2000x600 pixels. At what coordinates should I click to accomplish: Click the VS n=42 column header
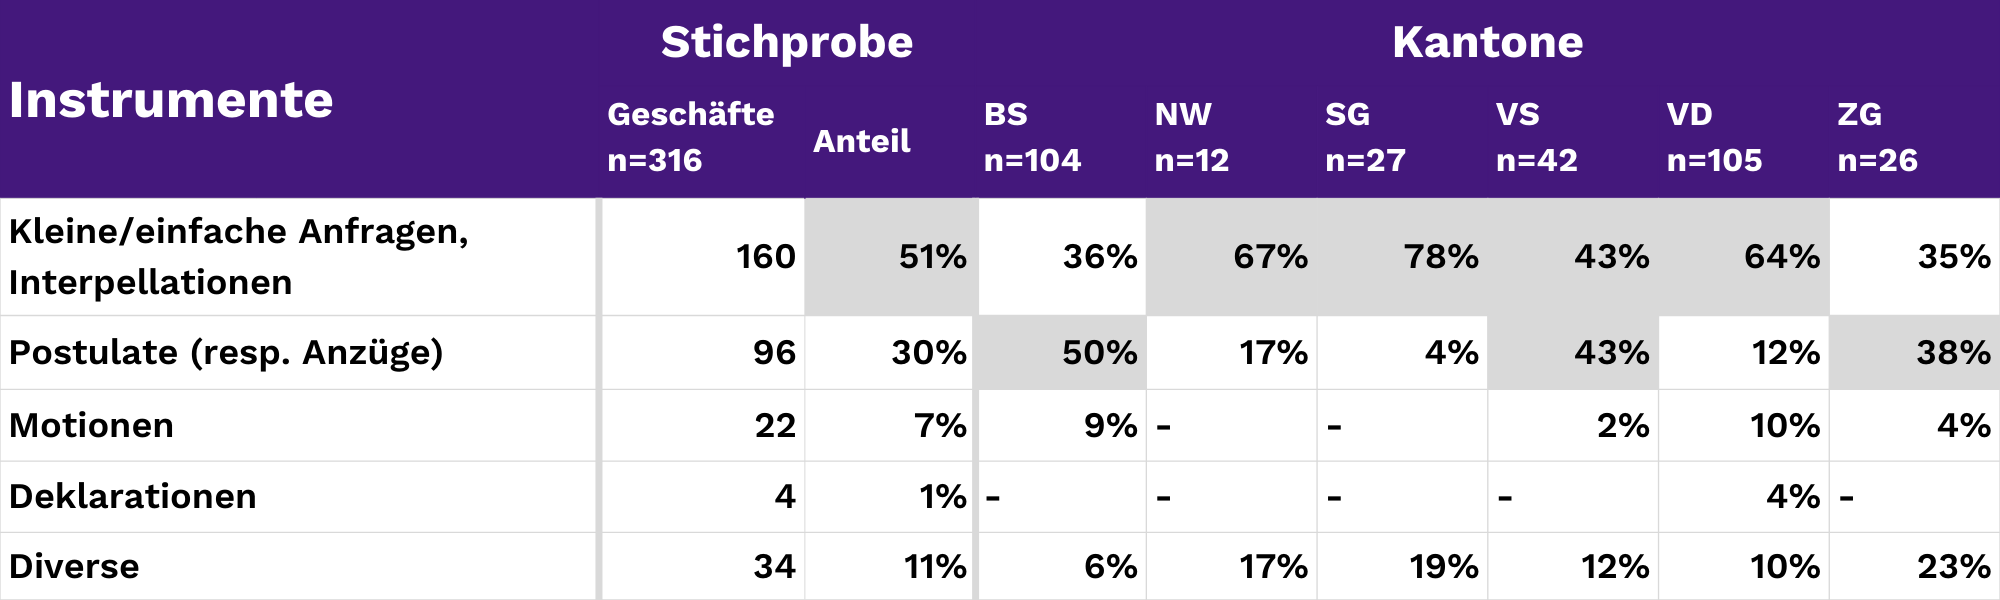[x=1536, y=137]
